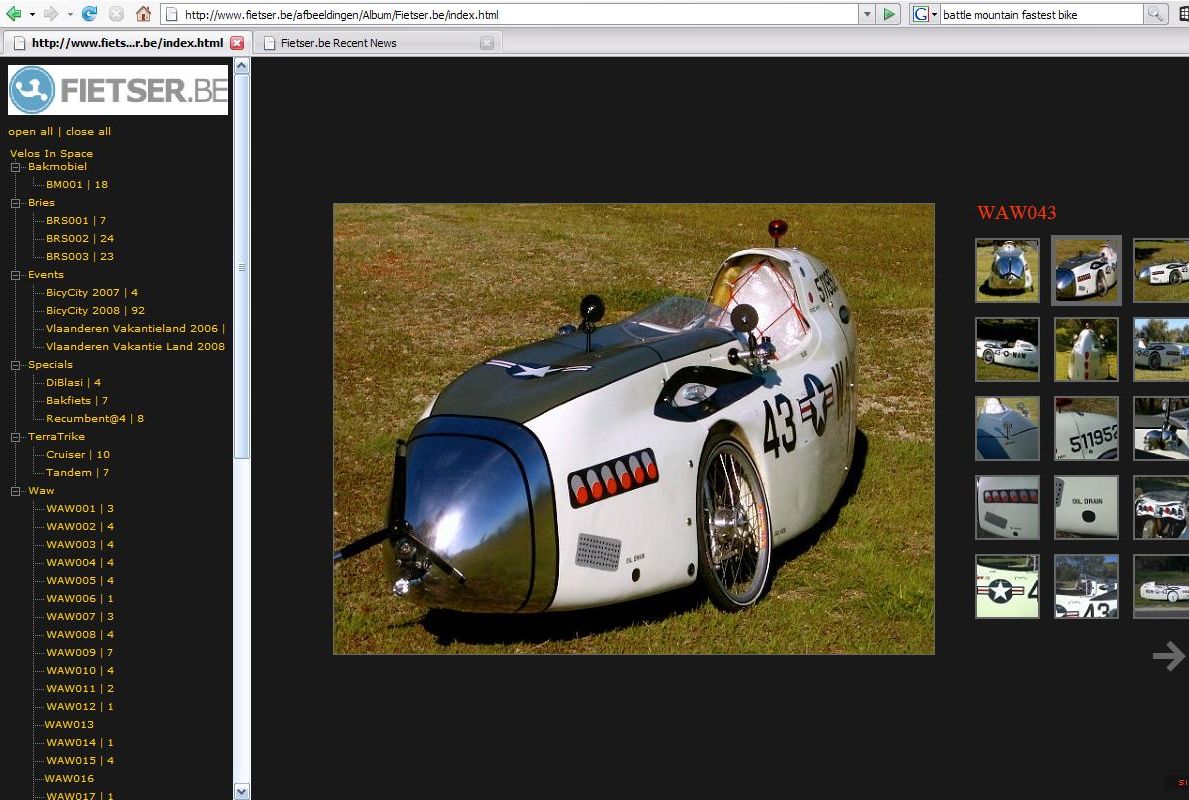Viewport: 1189px width, 800px height.
Task: Click the search box with battle mountain text
Action: [x=1041, y=14]
